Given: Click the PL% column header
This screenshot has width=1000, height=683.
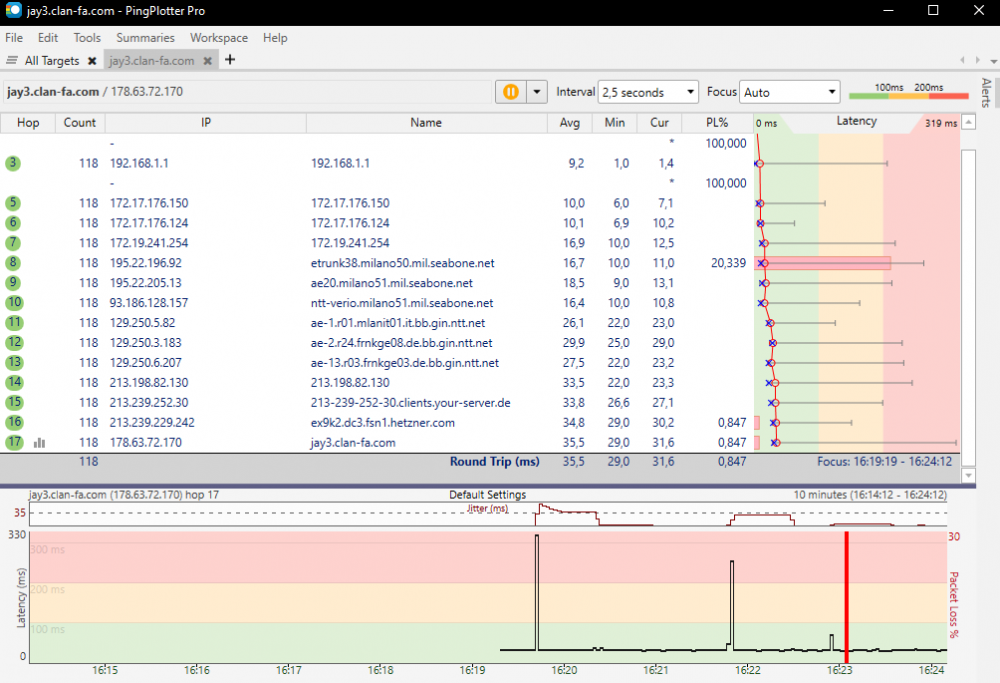Looking at the screenshot, I should click(717, 122).
